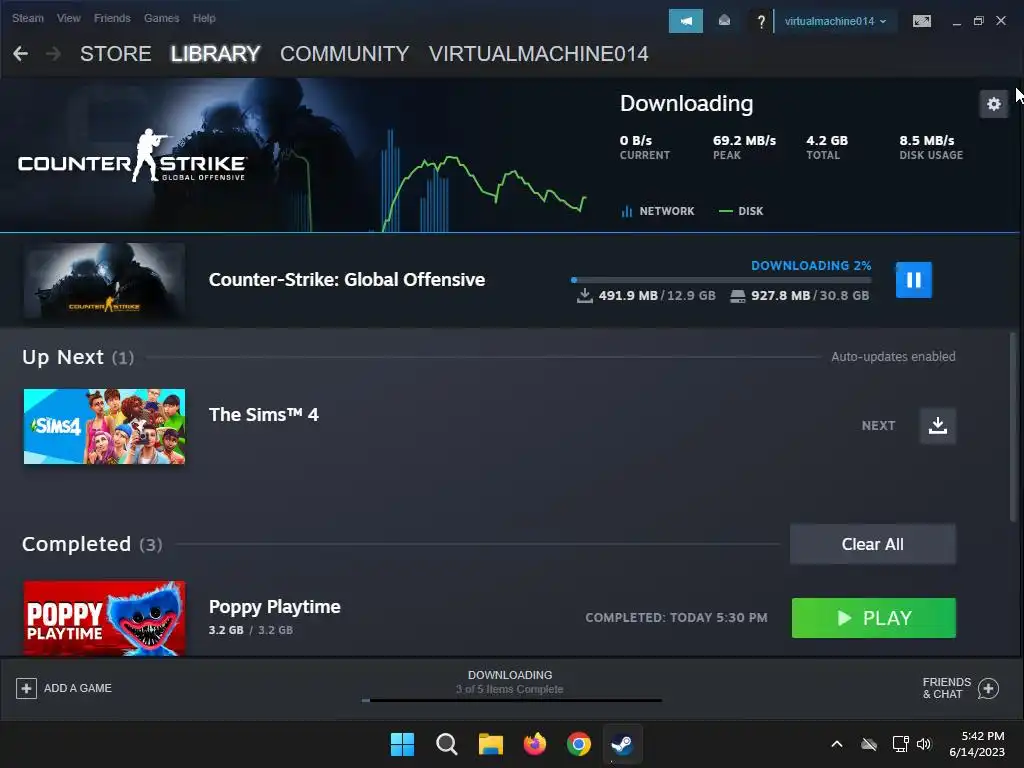Clear all completed downloads
1024x768 pixels.
tap(872, 544)
